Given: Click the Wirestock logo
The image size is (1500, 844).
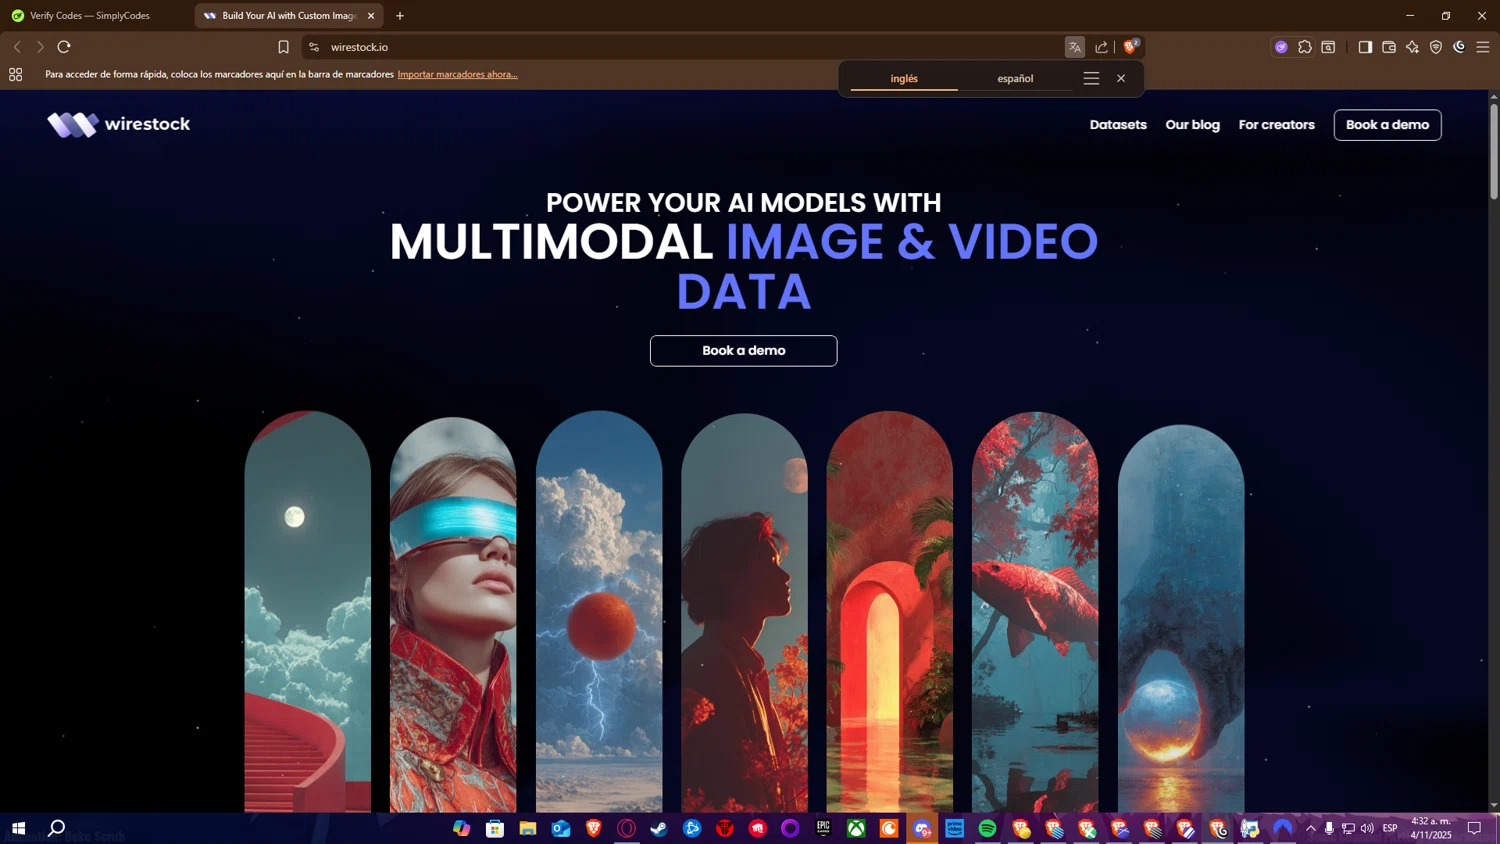Looking at the screenshot, I should 118,124.
